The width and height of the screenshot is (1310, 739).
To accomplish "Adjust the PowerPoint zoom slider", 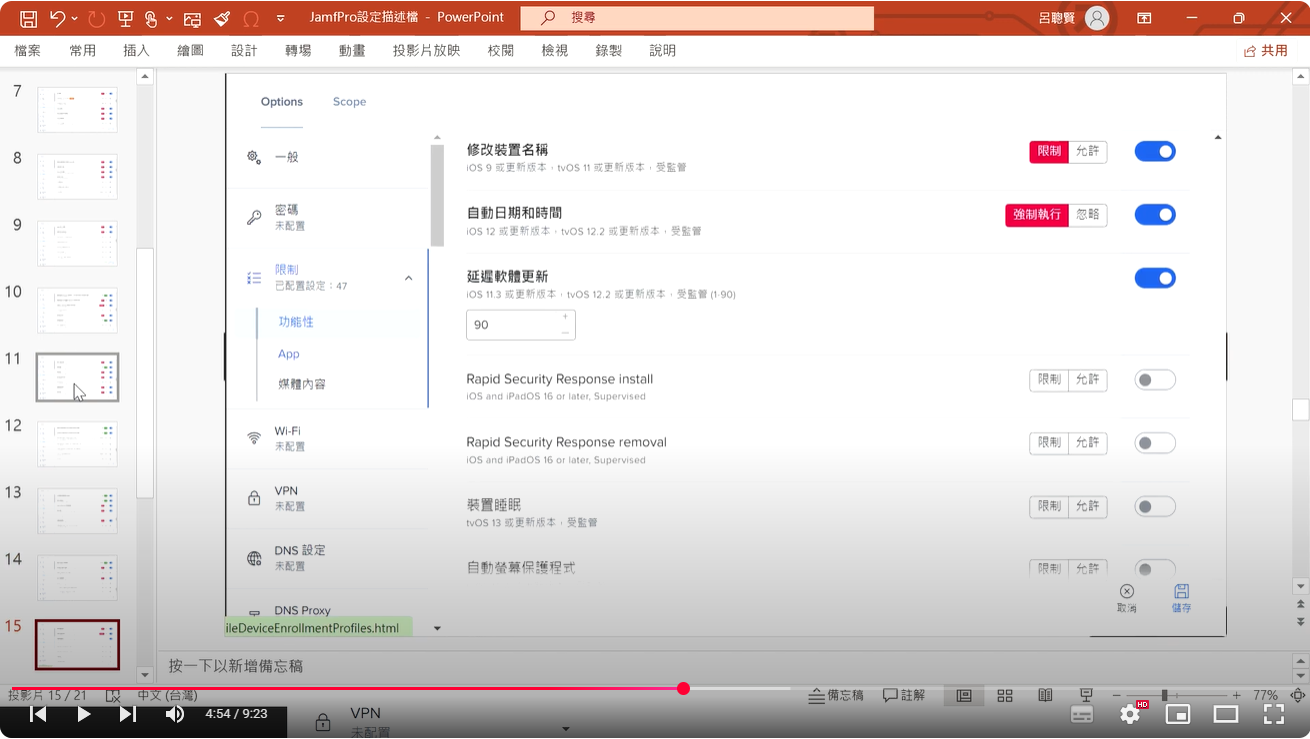I will [x=1164, y=695].
